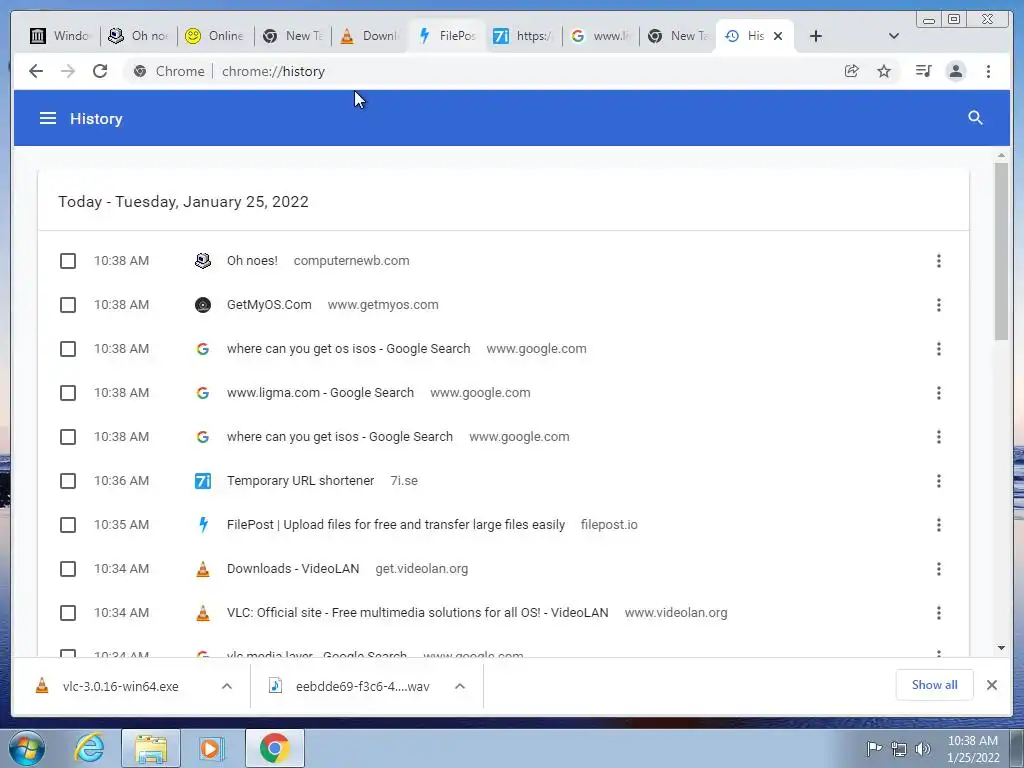Click the Action Center flag icon
1024x768 pixels.
[874, 748]
